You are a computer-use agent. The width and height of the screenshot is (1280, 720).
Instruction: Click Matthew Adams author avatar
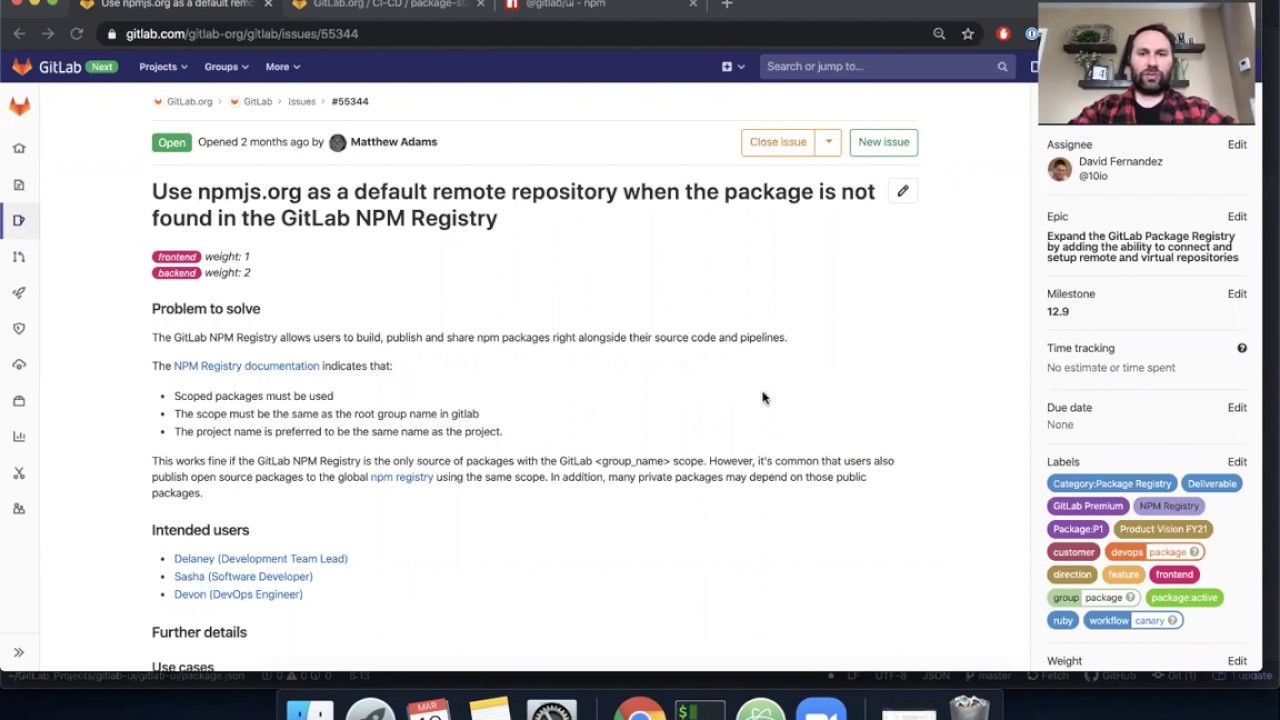click(x=337, y=143)
